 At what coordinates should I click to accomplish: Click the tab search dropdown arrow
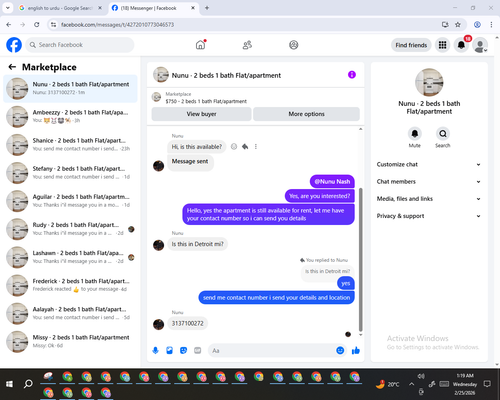7,8
